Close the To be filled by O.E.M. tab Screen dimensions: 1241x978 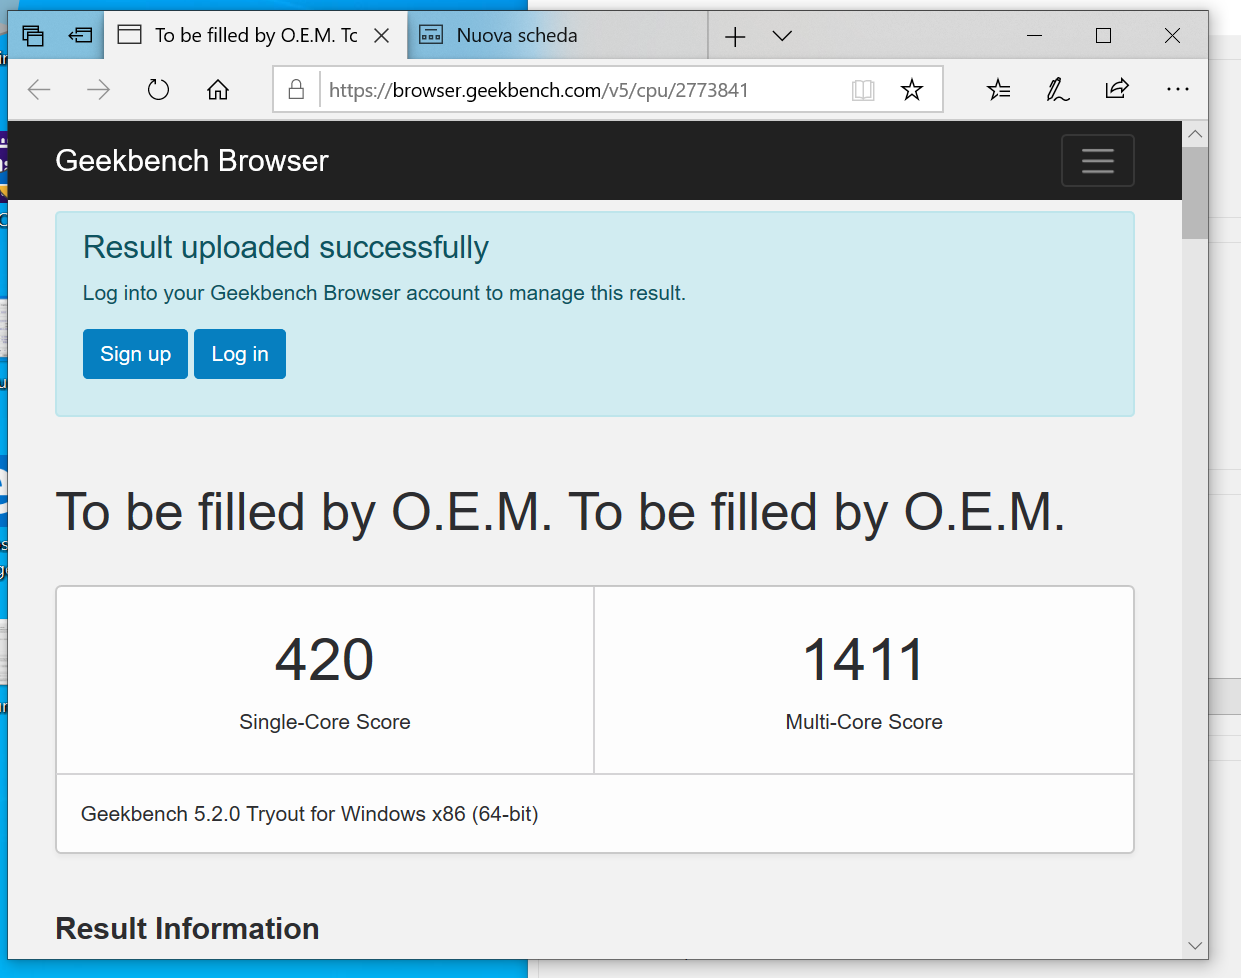[381, 36]
